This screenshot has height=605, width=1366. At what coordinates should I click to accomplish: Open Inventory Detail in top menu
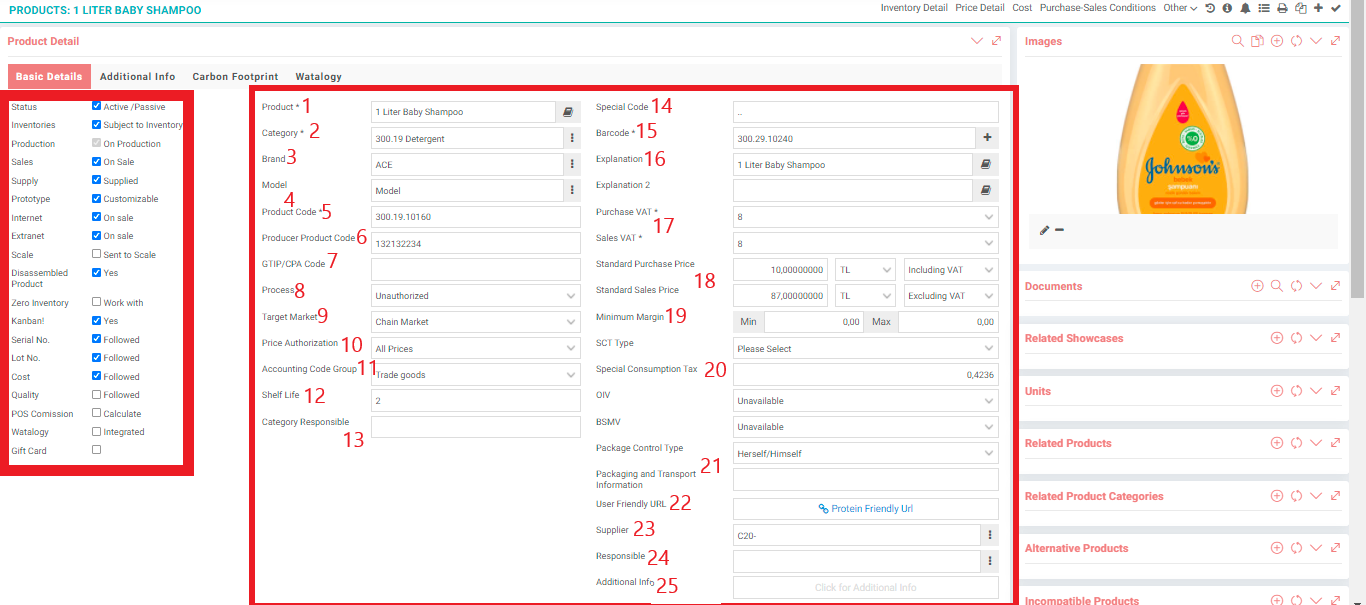[914, 8]
